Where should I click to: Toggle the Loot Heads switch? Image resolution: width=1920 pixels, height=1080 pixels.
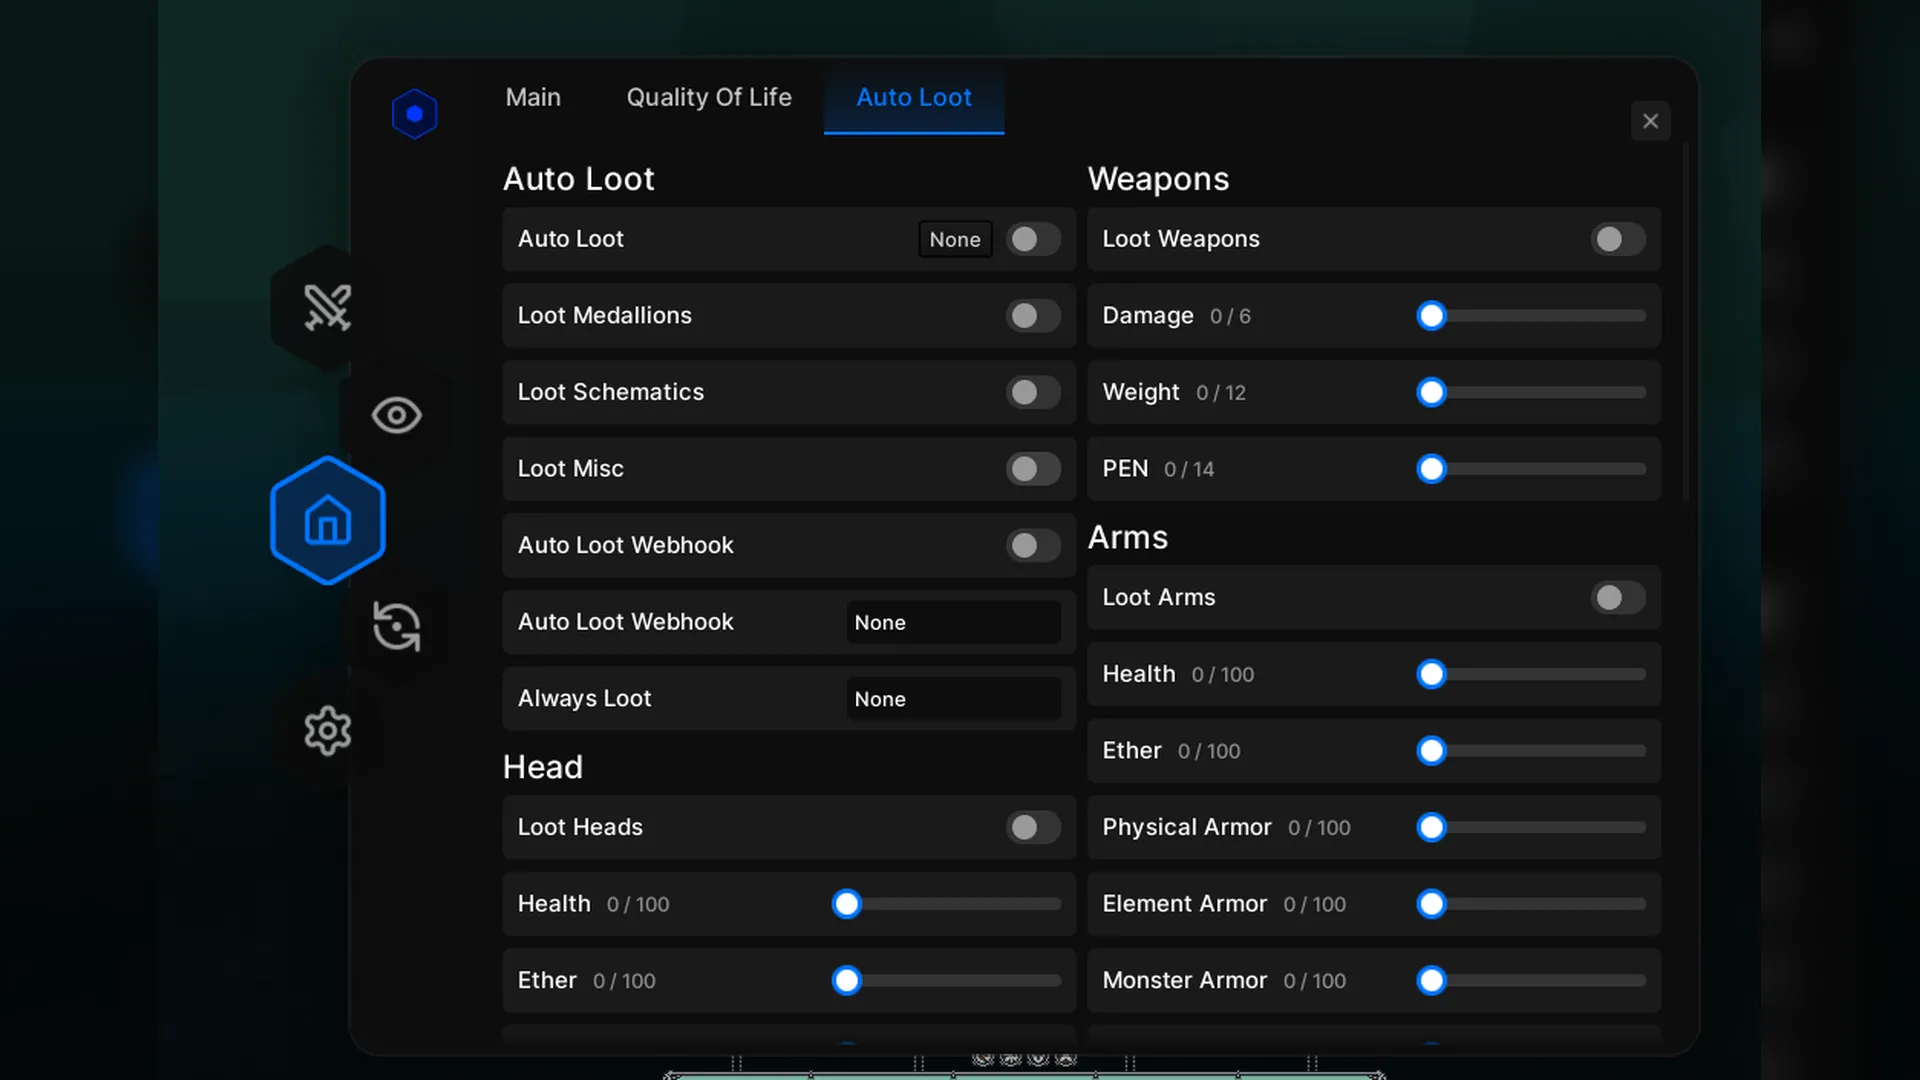tap(1033, 828)
